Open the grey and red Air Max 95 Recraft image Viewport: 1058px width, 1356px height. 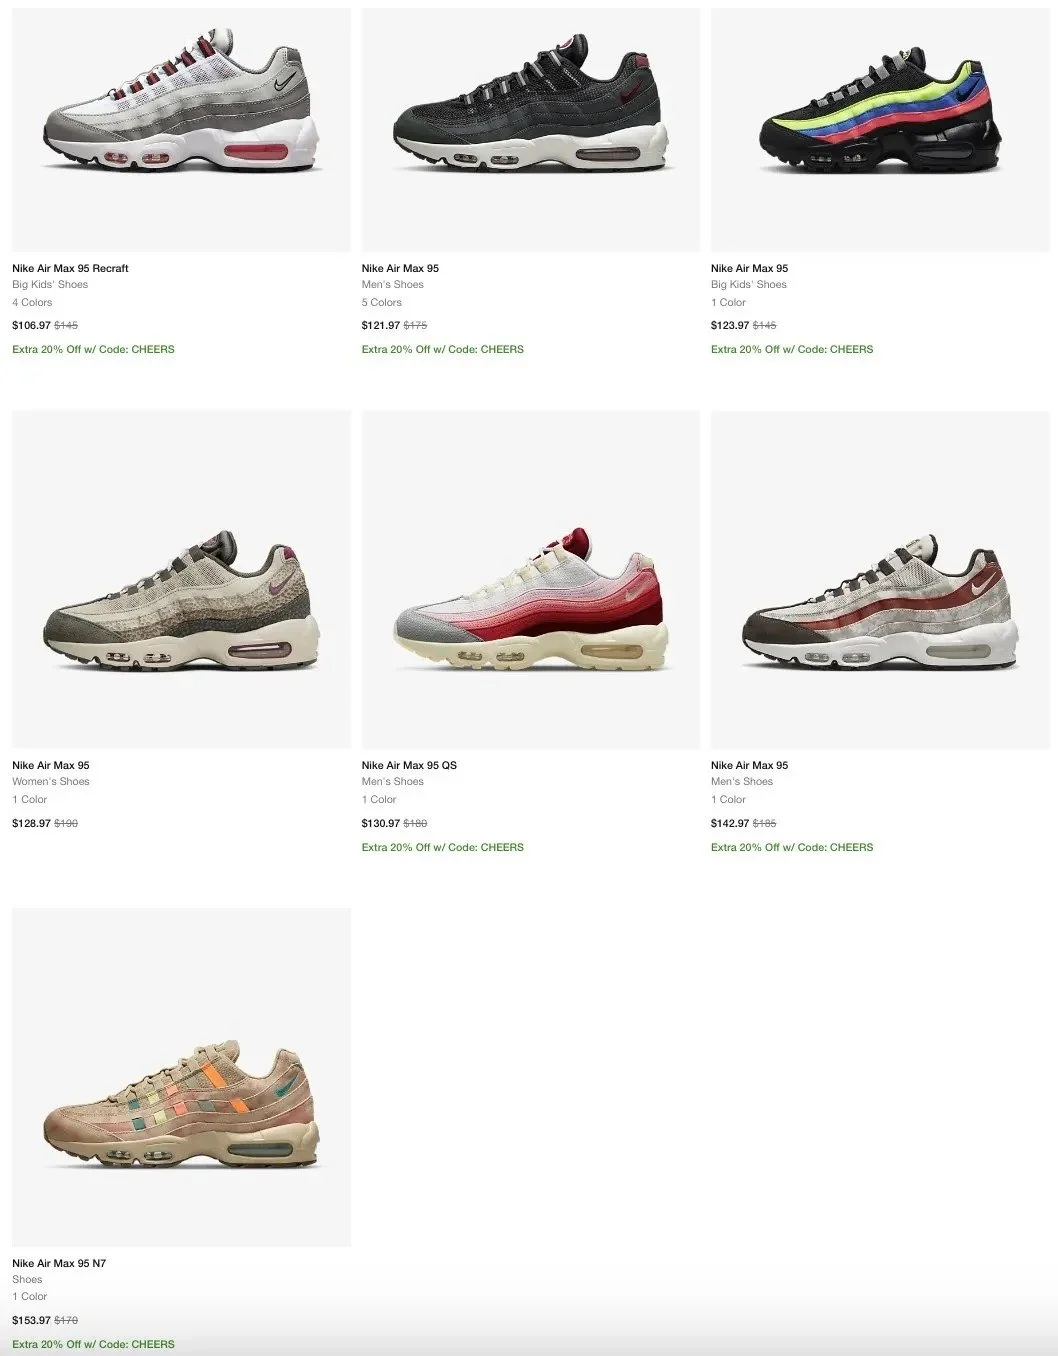[181, 130]
